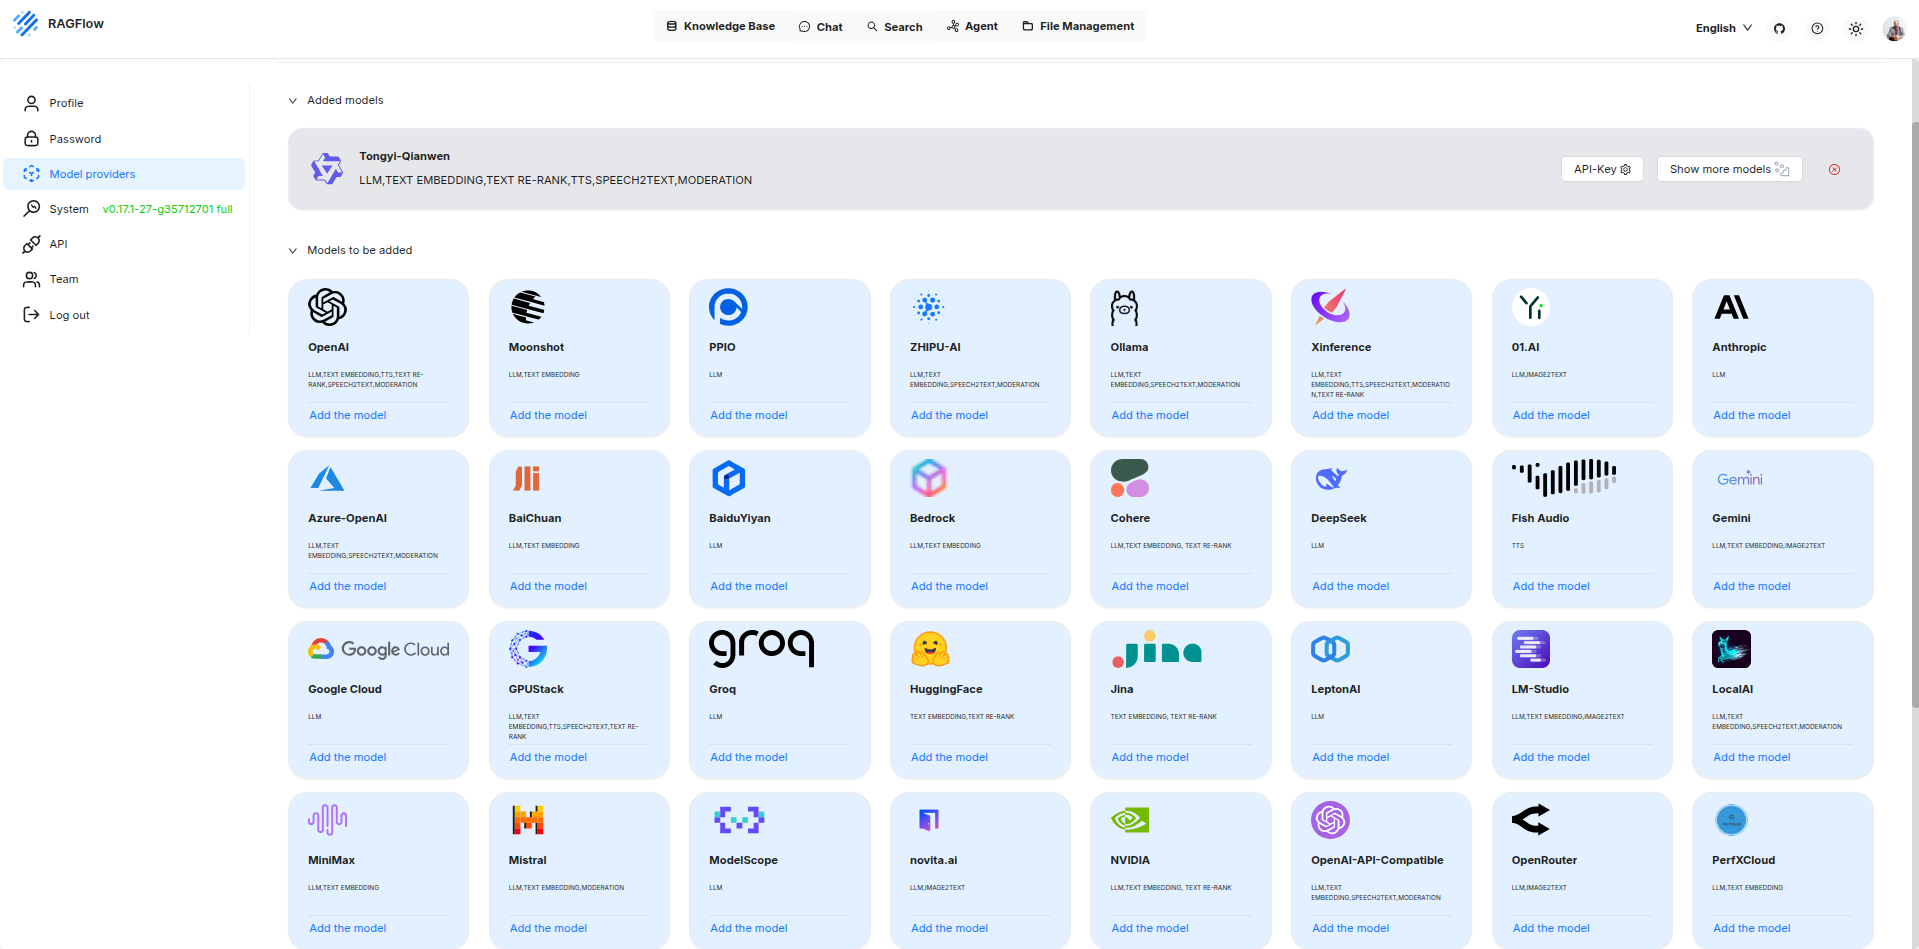Add the model for OpenAI
This screenshot has height=949, width=1919.
(348, 415)
